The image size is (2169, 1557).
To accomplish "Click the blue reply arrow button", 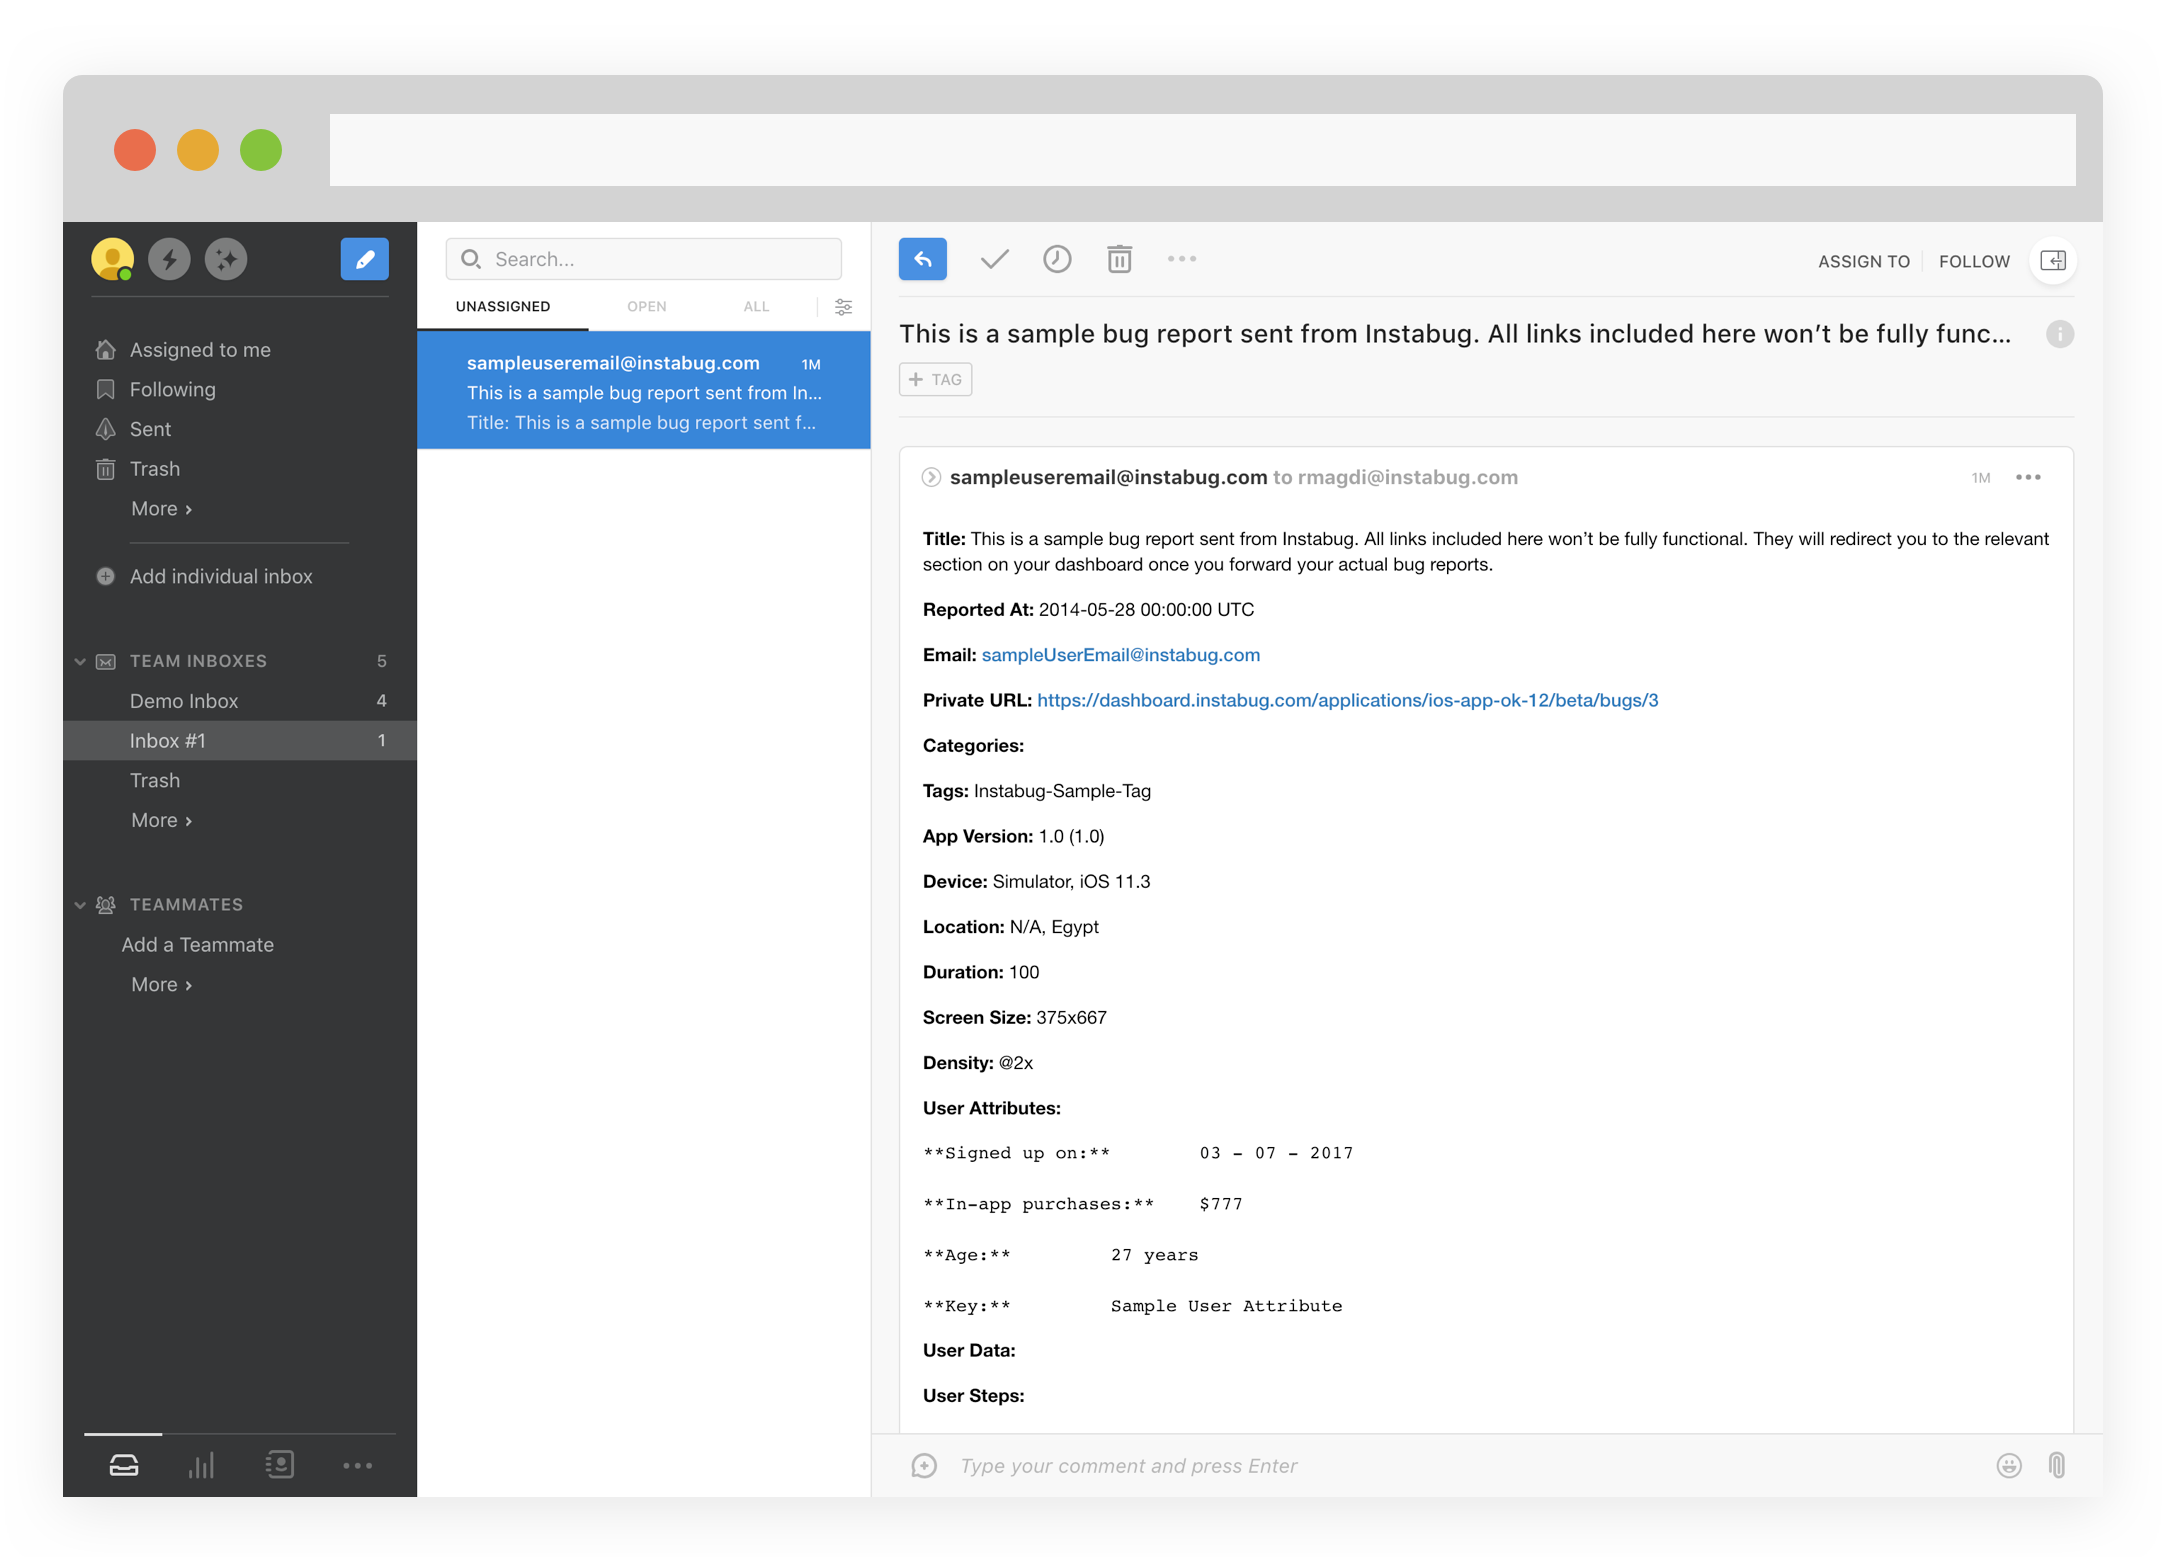I will click(922, 260).
